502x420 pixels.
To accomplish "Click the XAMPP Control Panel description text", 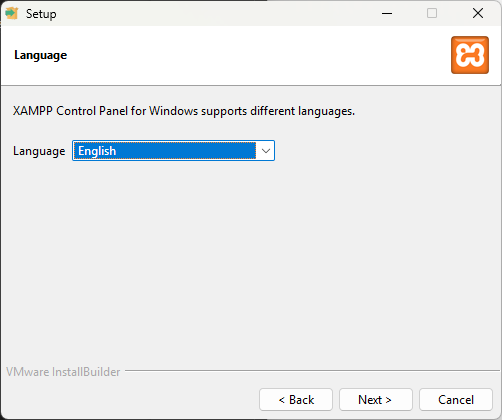I will tap(184, 111).
